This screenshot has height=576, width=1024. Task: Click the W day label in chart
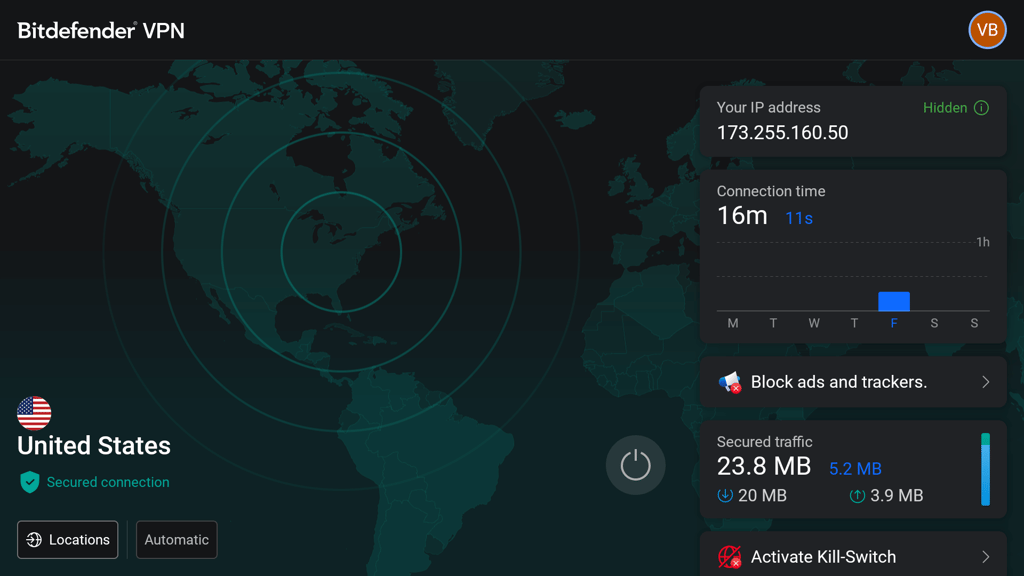(814, 323)
